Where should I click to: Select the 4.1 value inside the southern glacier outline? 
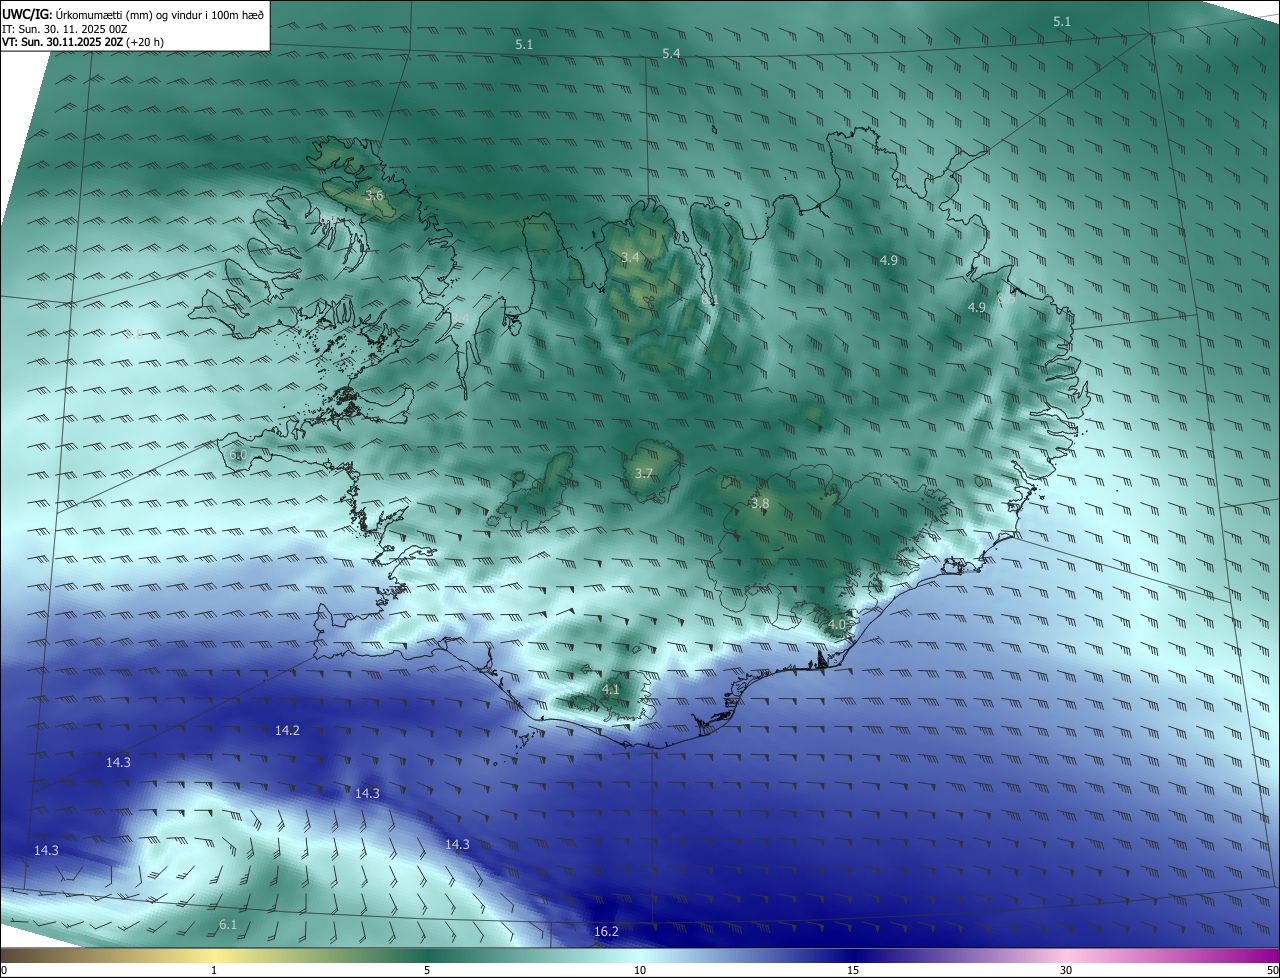coord(611,689)
